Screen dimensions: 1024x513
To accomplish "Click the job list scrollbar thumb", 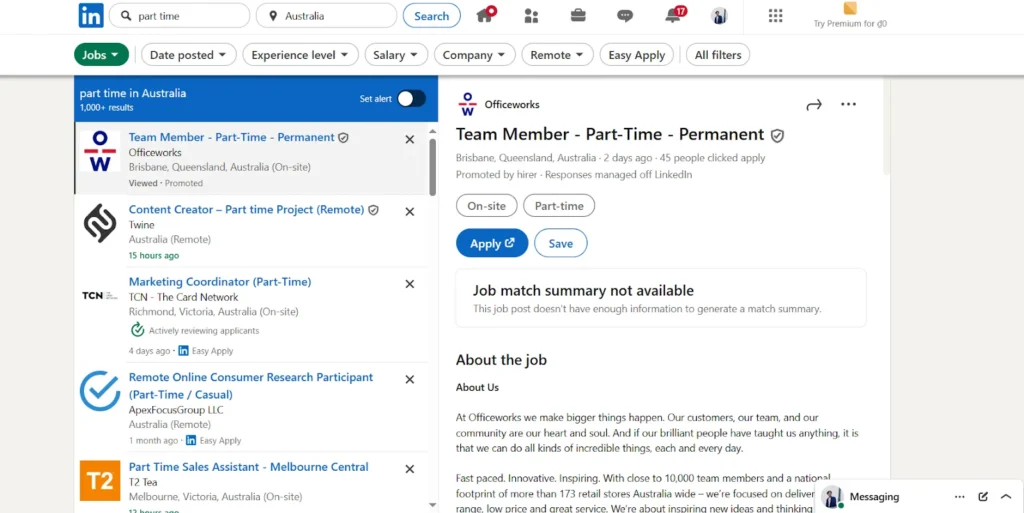I will click(432, 167).
